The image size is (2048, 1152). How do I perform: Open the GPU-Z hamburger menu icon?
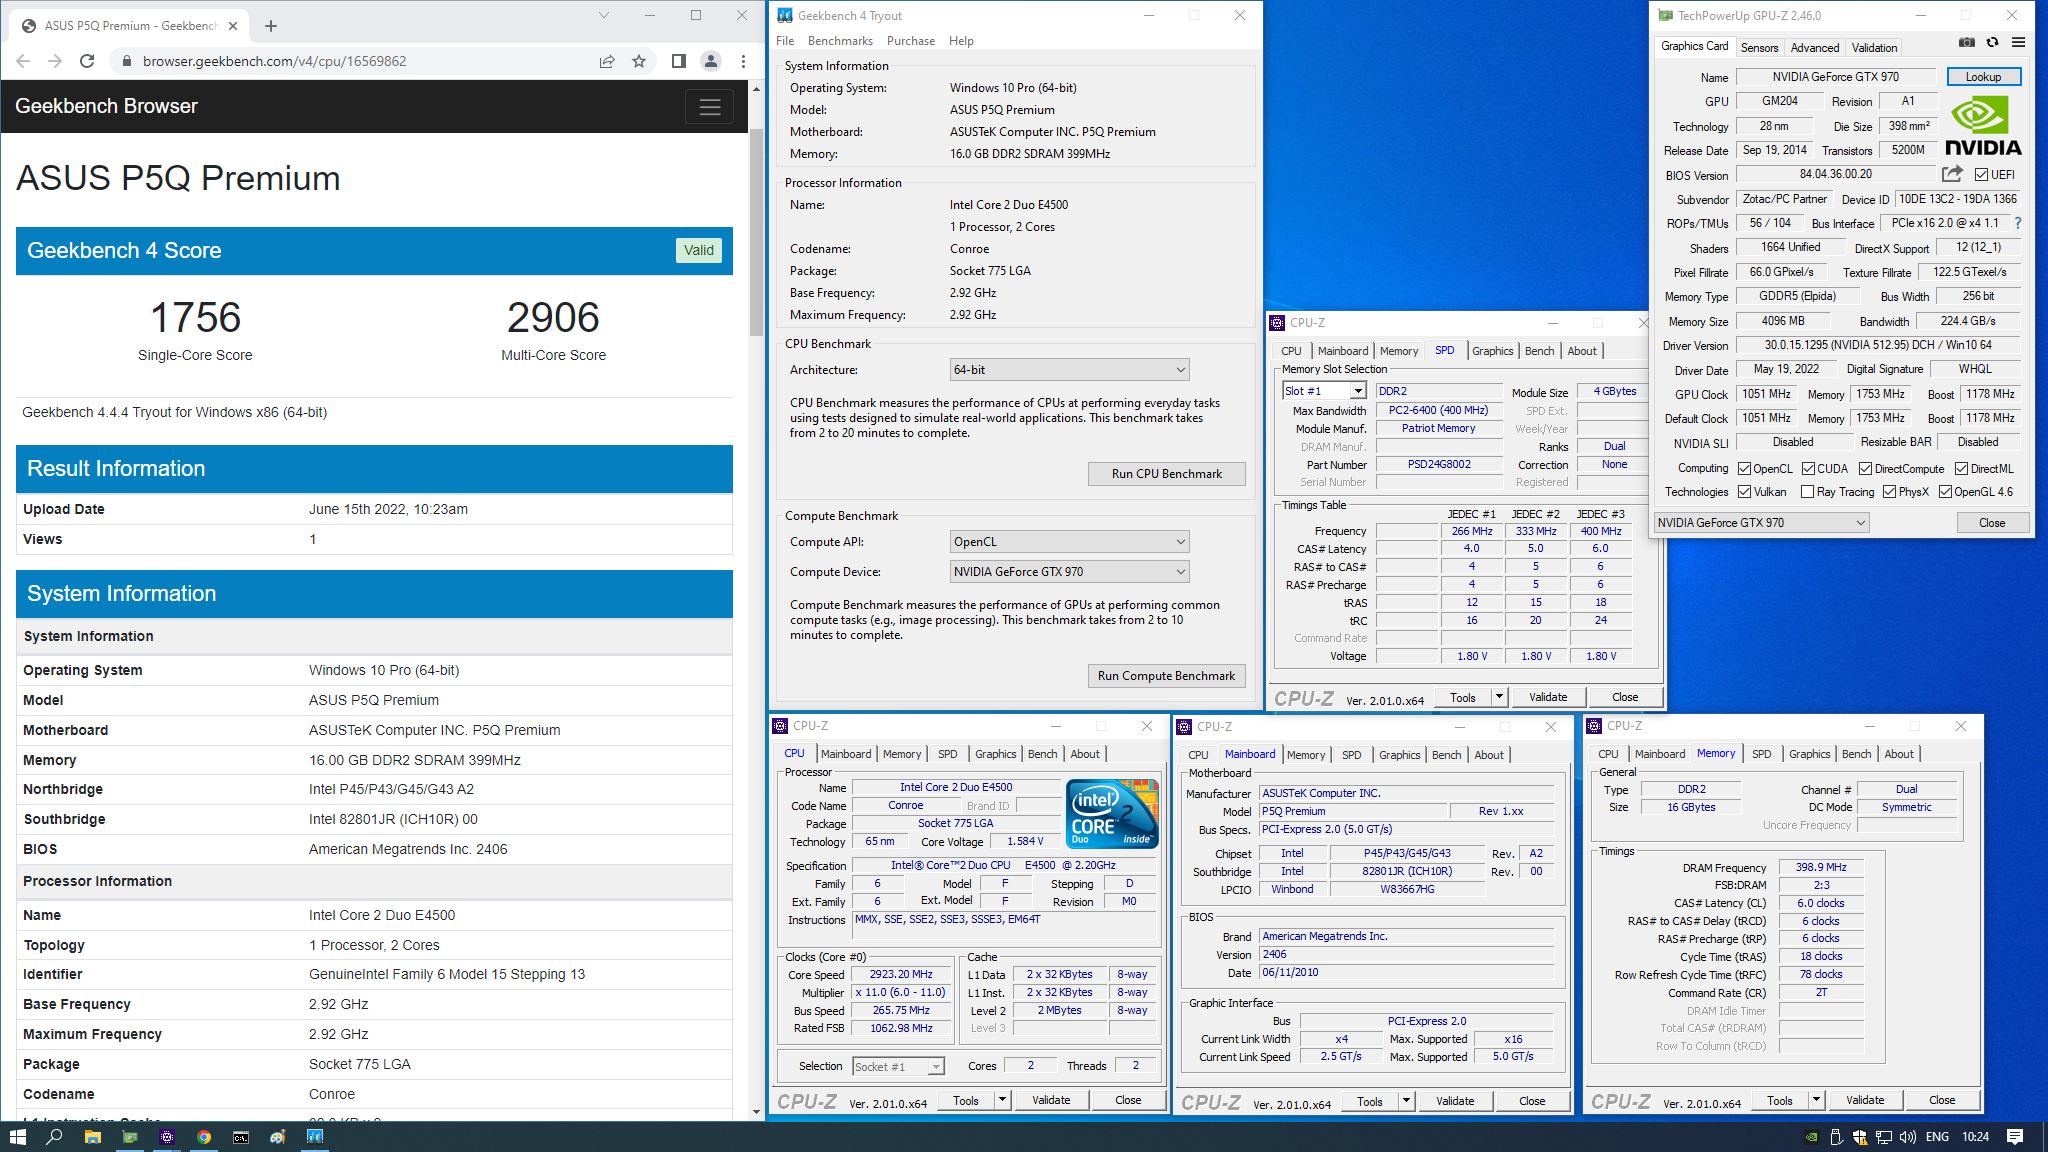[2018, 43]
